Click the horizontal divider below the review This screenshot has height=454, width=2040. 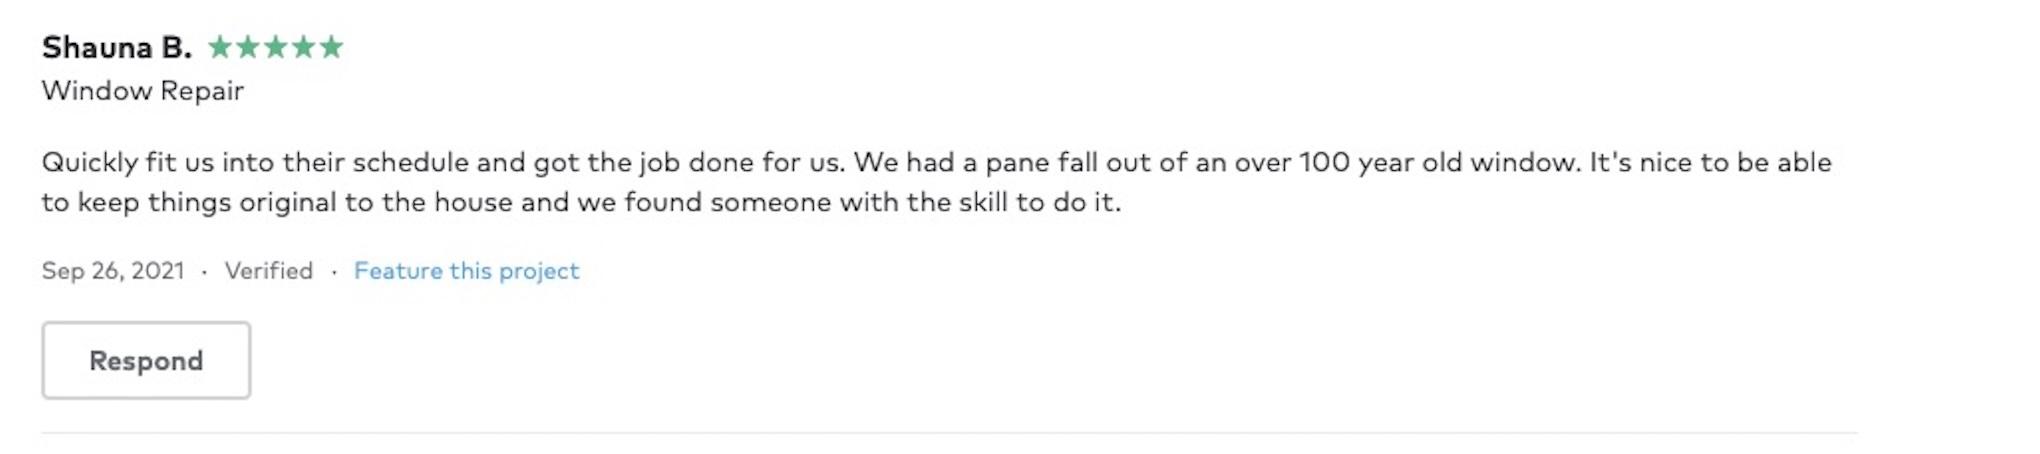948,433
